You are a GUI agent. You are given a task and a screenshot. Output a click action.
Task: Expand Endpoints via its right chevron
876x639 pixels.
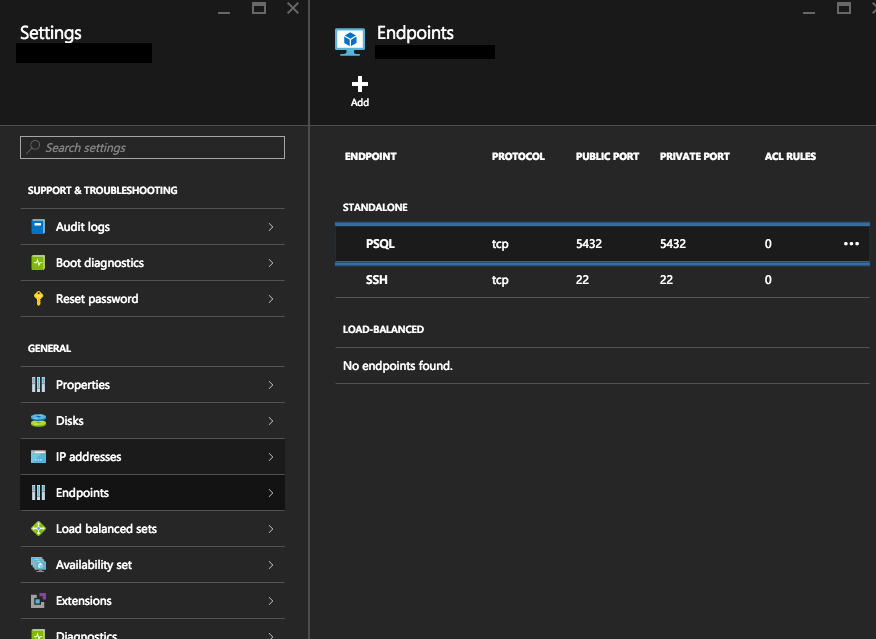tap(271, 493)
